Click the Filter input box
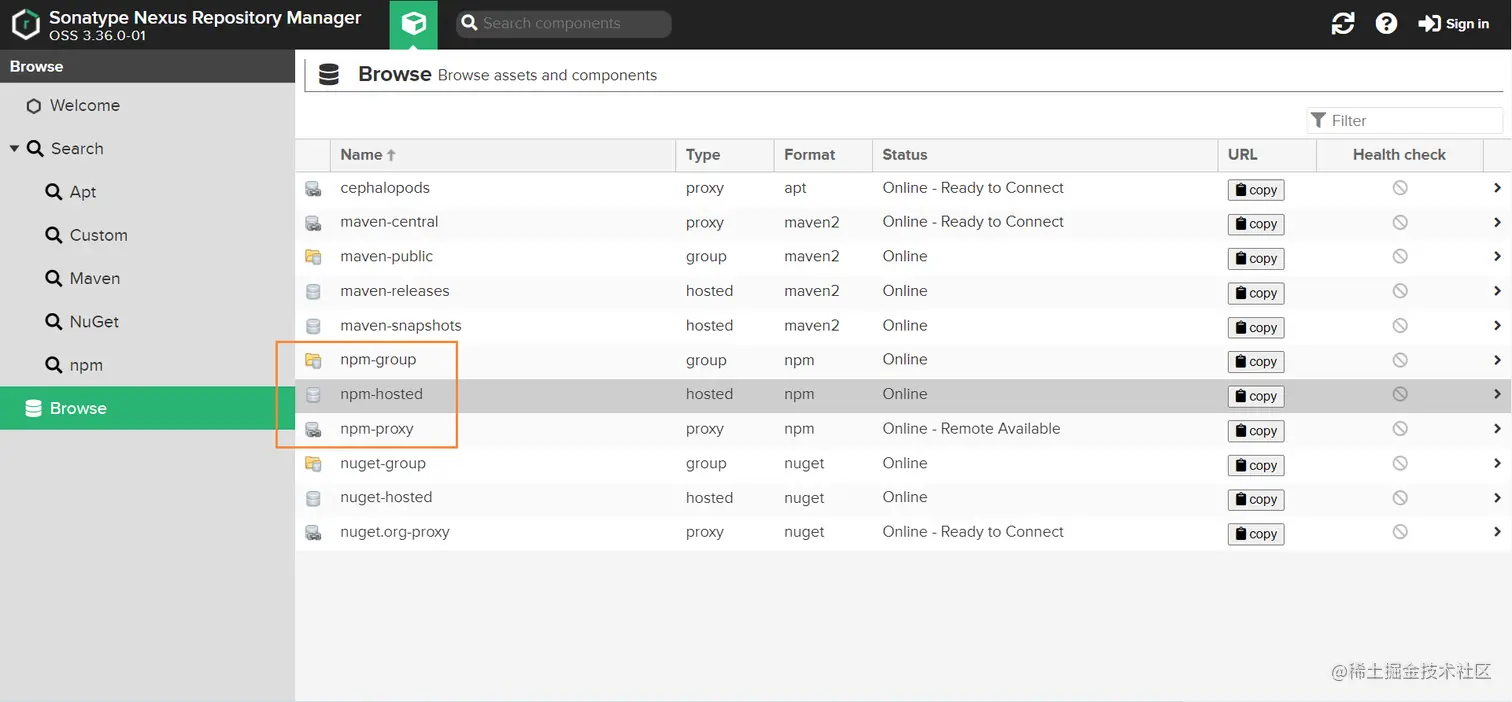The width and height of the screenshot is (1512, 702). point(1405,120)
